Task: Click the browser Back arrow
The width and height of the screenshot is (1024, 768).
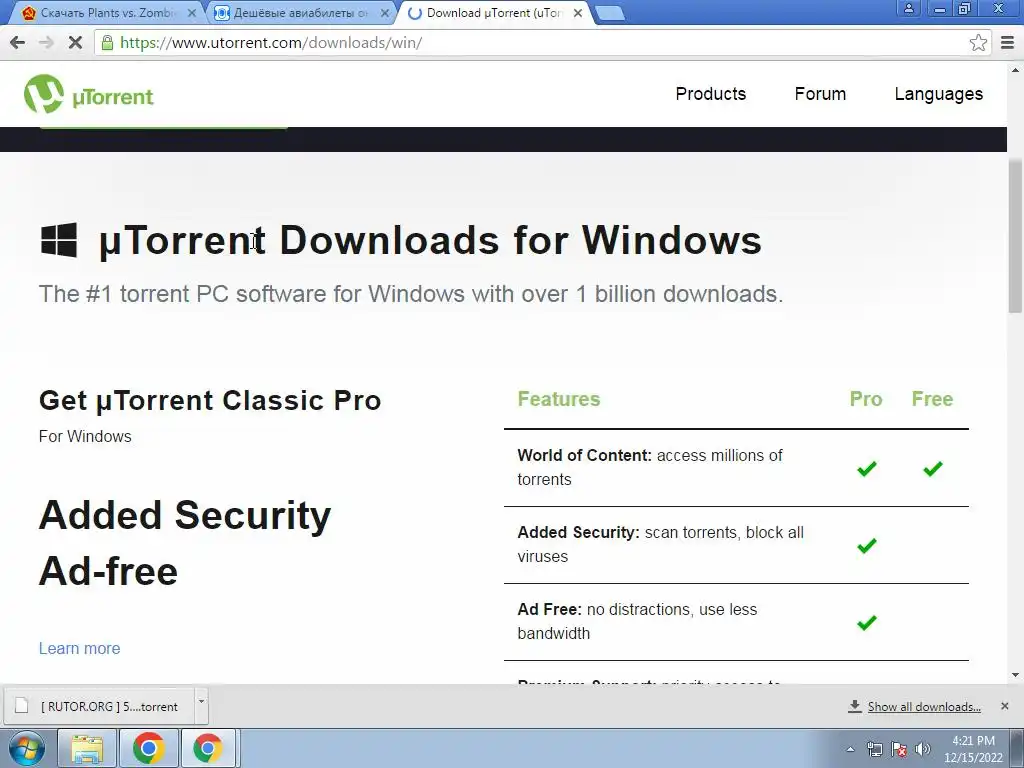Action: [x=18, y=43]
